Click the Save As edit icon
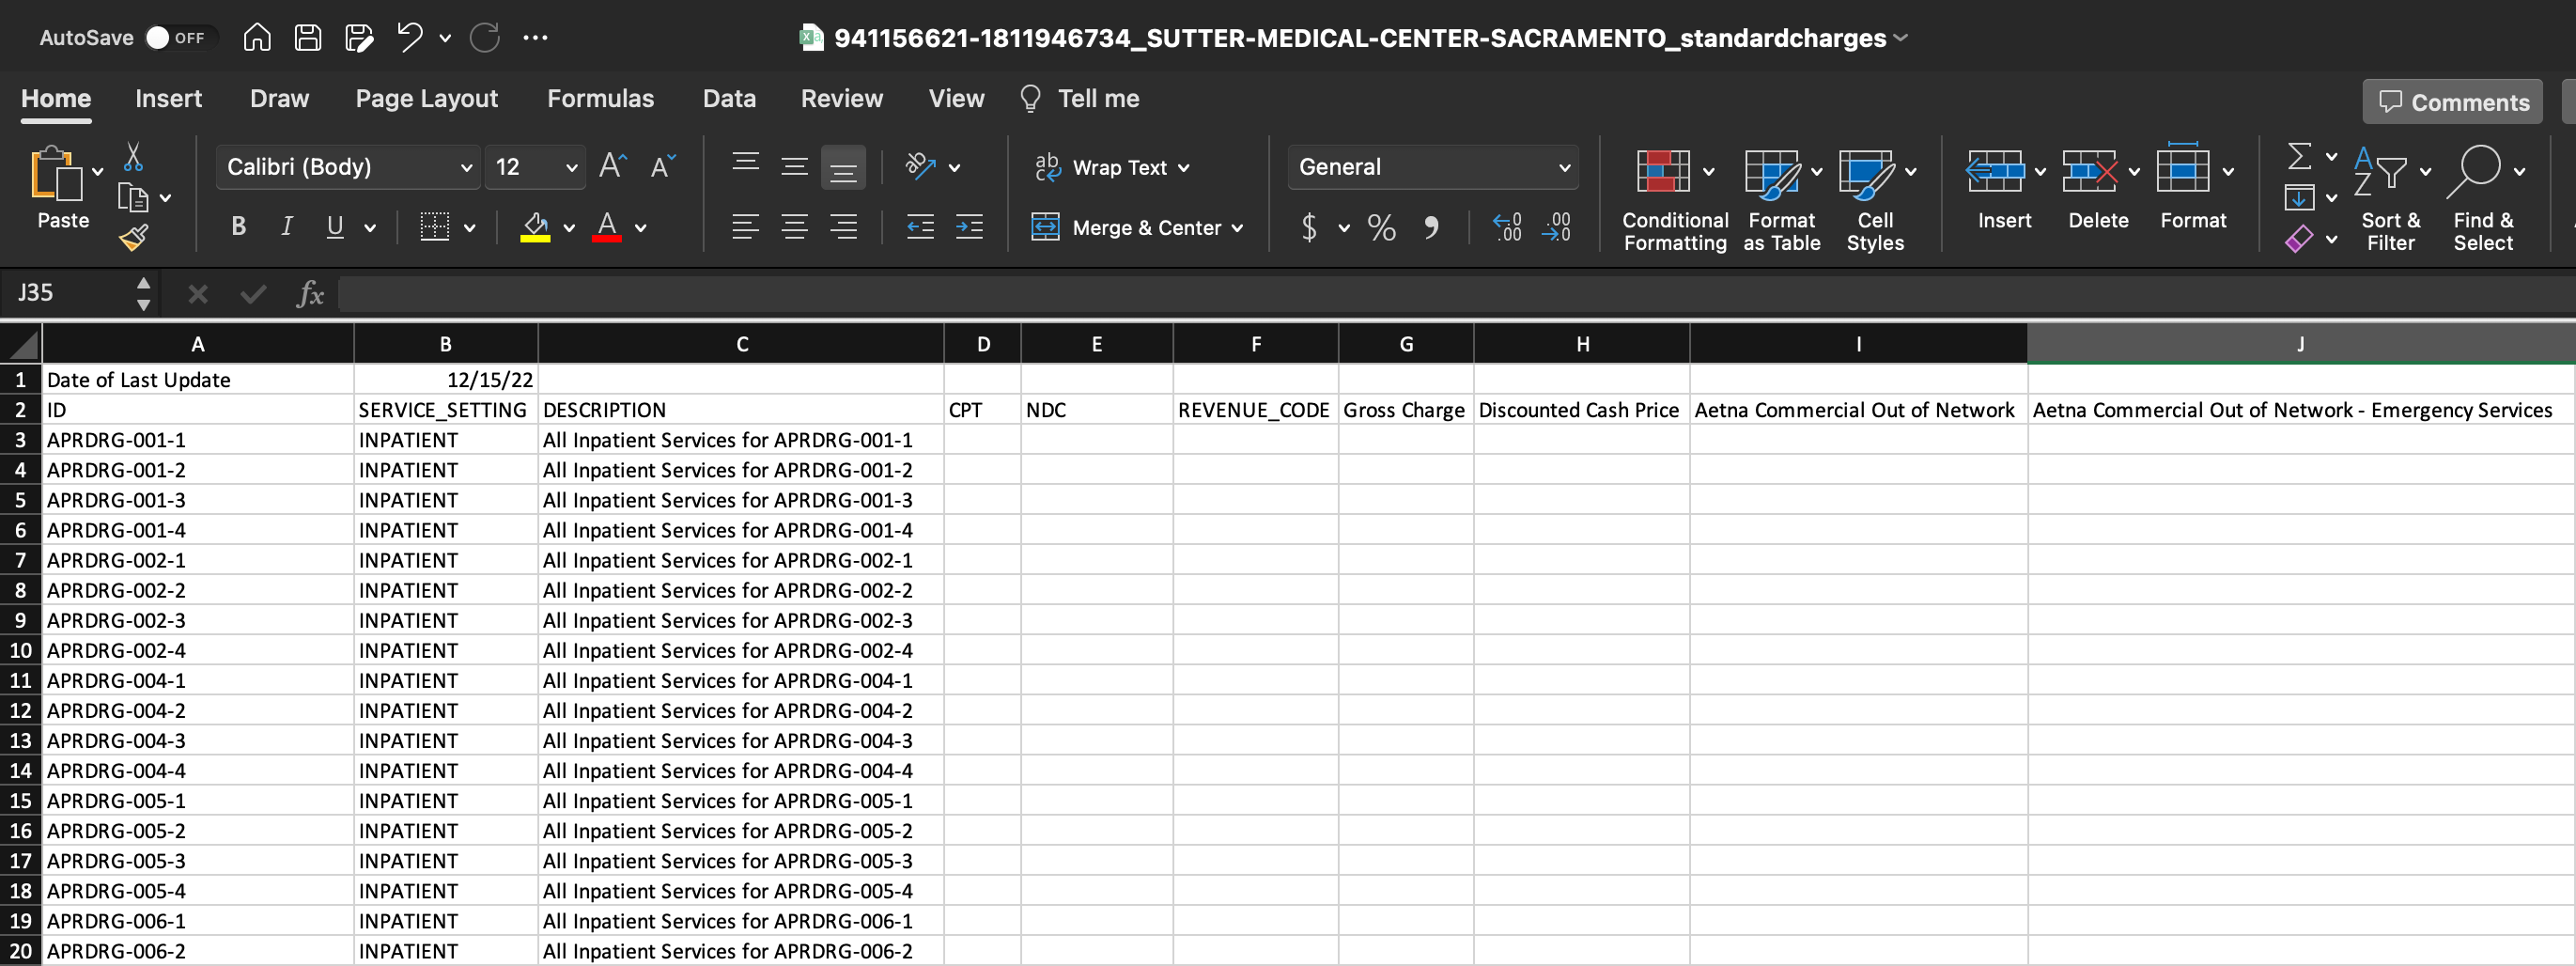The image size is (2576, 966). [359, 38]
